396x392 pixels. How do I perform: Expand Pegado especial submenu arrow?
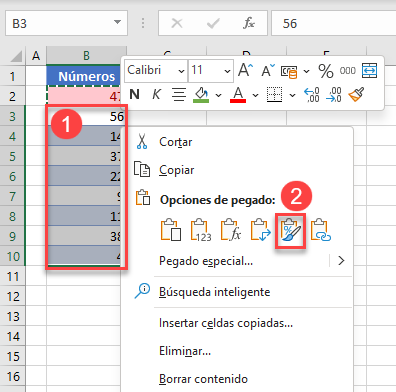pos(341,260)
